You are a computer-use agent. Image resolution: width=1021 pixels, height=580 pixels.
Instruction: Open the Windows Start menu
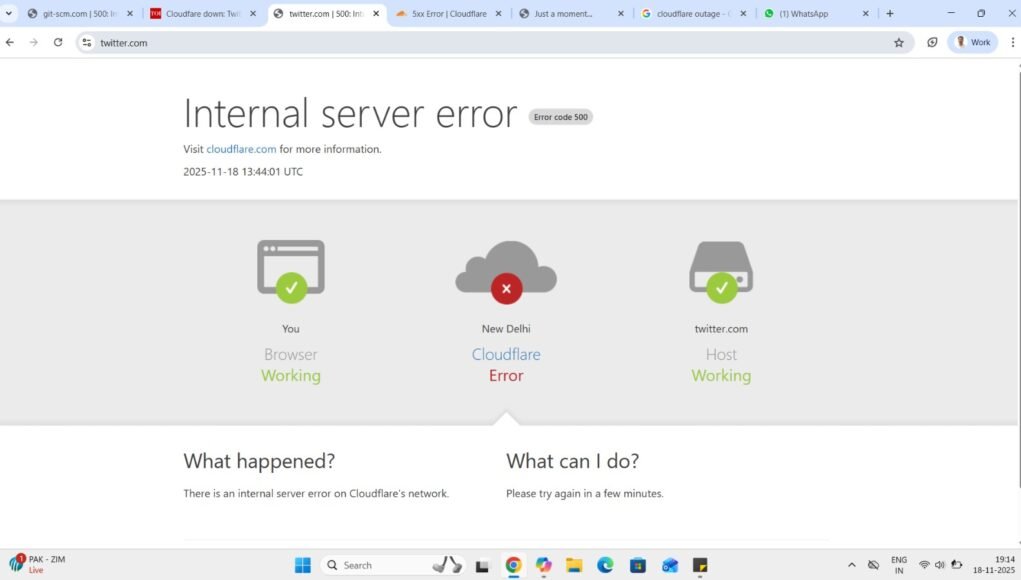point(302,565)
